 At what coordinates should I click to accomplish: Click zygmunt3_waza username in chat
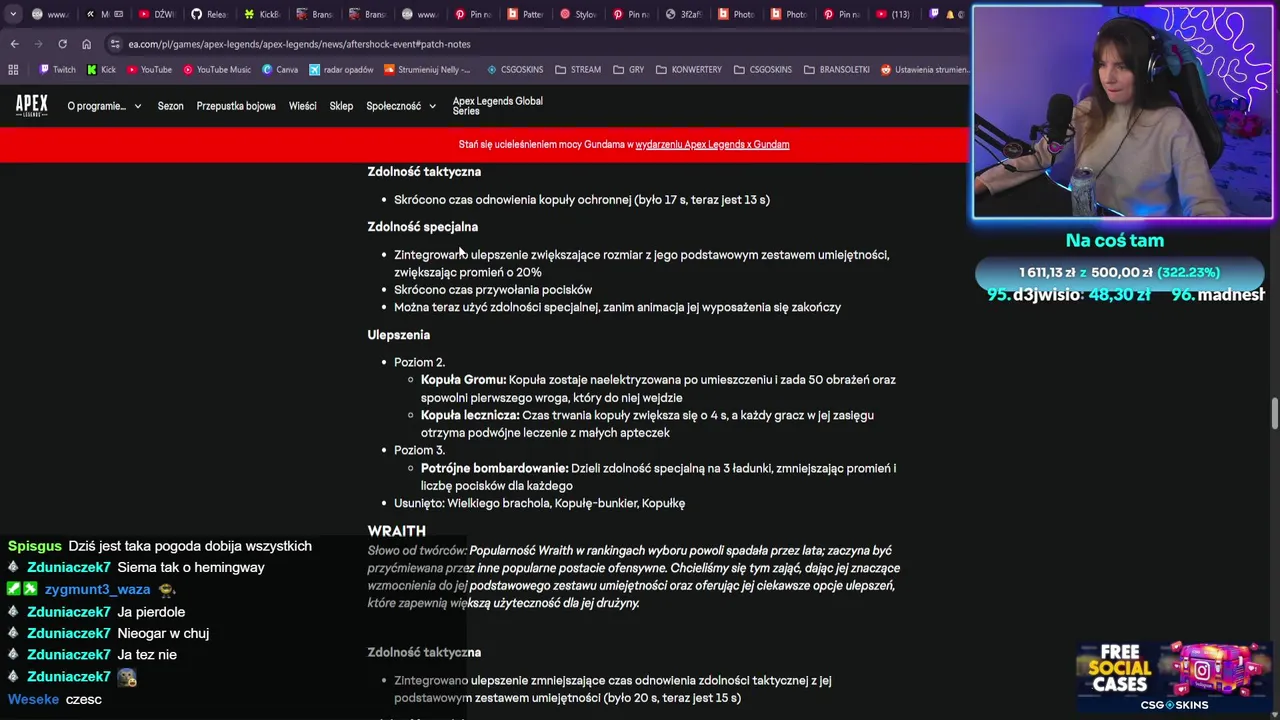[x=97, y=590]
